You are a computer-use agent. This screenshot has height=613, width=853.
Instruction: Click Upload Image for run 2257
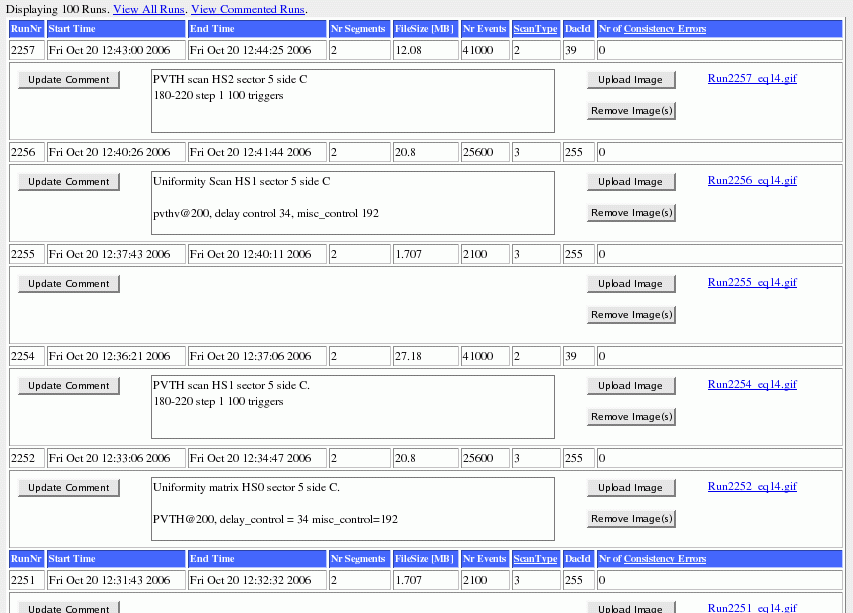631,79
